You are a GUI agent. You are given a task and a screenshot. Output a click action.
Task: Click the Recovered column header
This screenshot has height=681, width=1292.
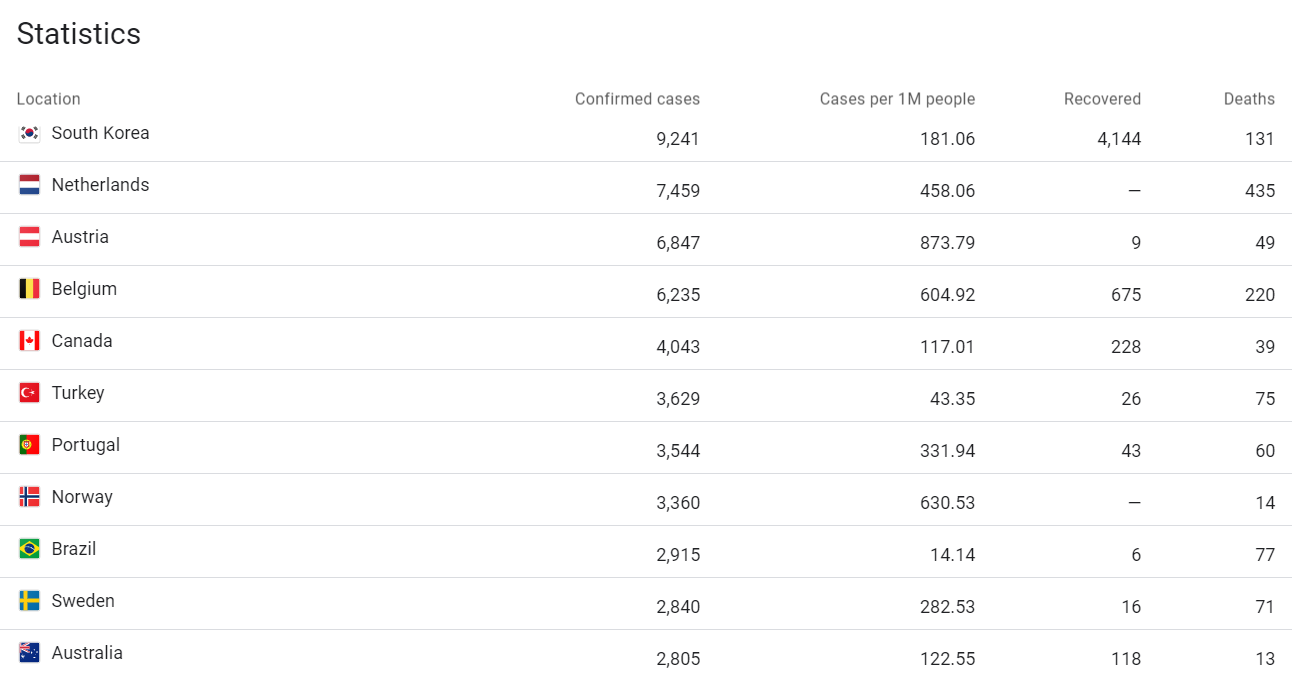coord(1102,99)
